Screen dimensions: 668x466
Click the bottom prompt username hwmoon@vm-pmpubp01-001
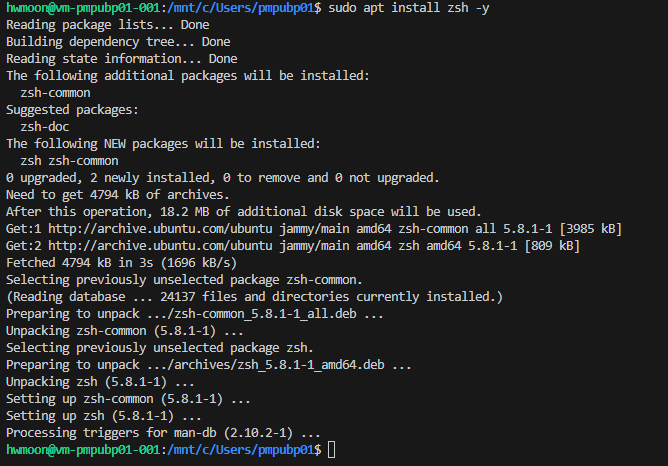click(x=83, y=450)
